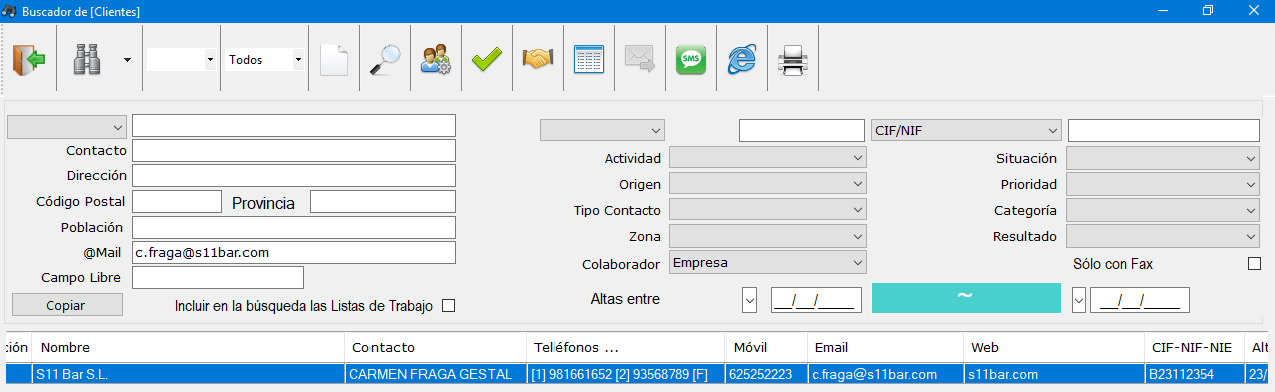Click the magnifying glass icon
Image resolution: width=1275 pixels, height=392 pixels.
[384, 60]
